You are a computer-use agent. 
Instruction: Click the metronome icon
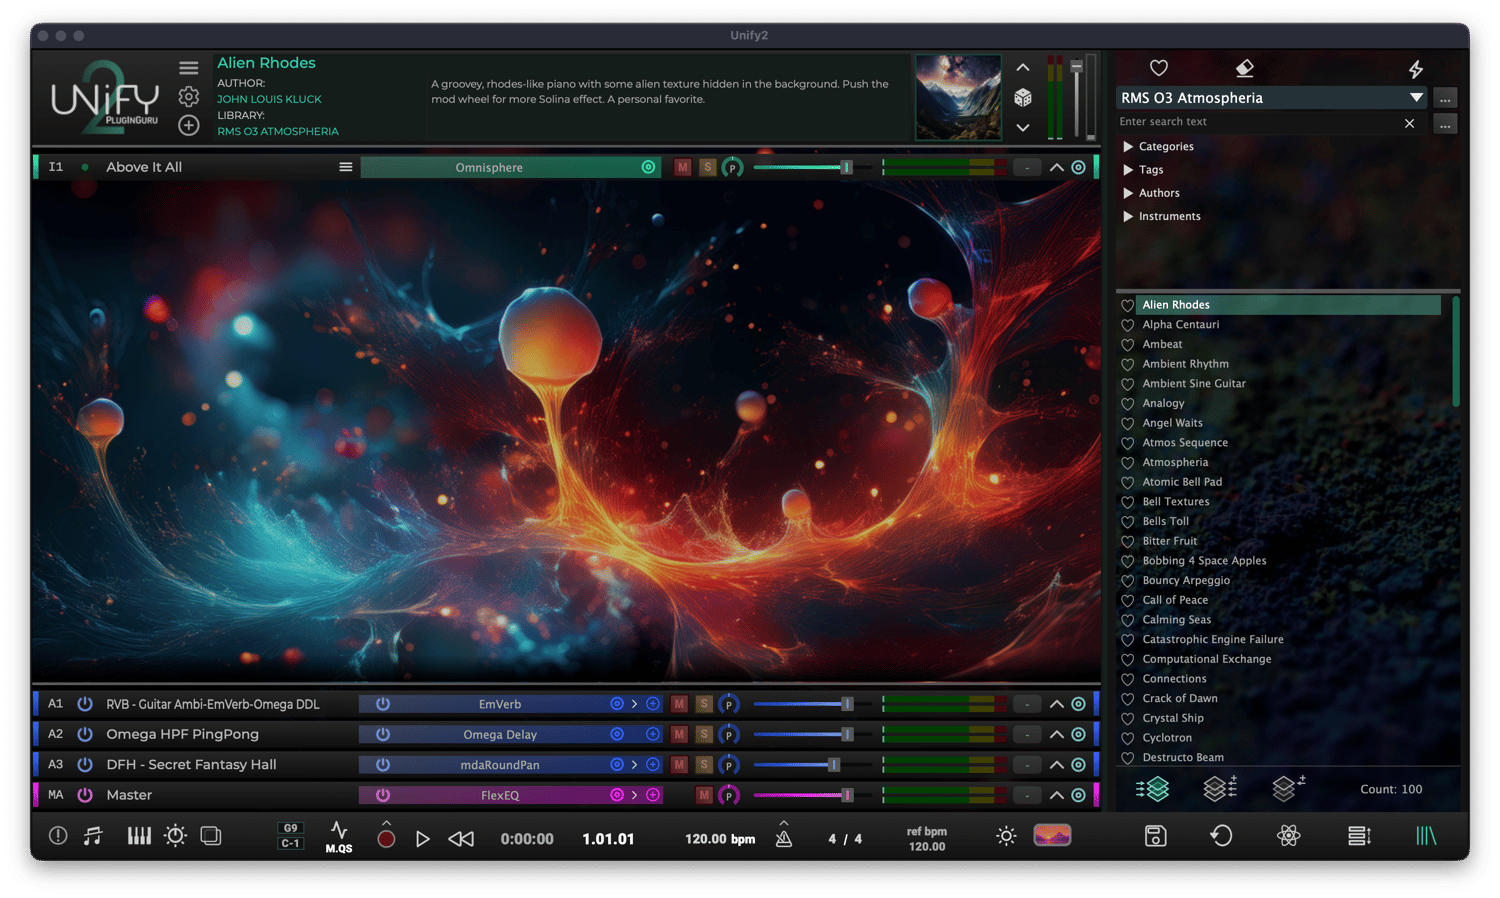[784, 837]
